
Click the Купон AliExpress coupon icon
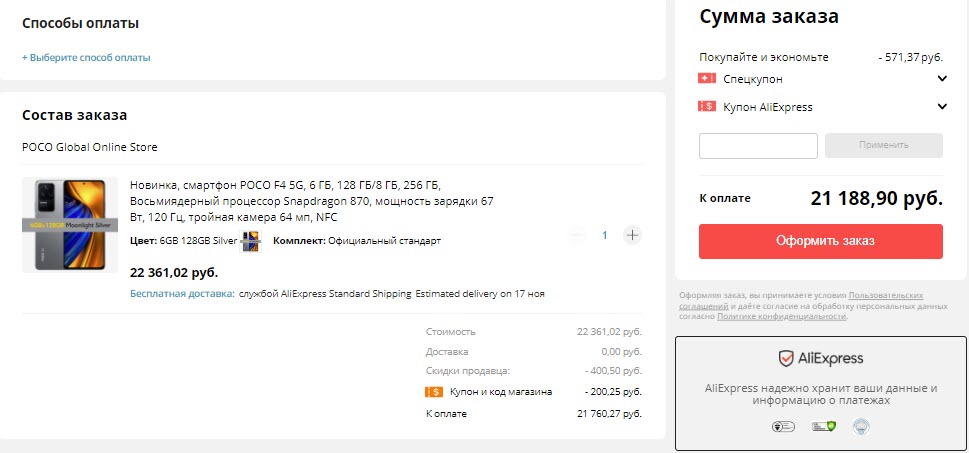[x=707, y=107]
